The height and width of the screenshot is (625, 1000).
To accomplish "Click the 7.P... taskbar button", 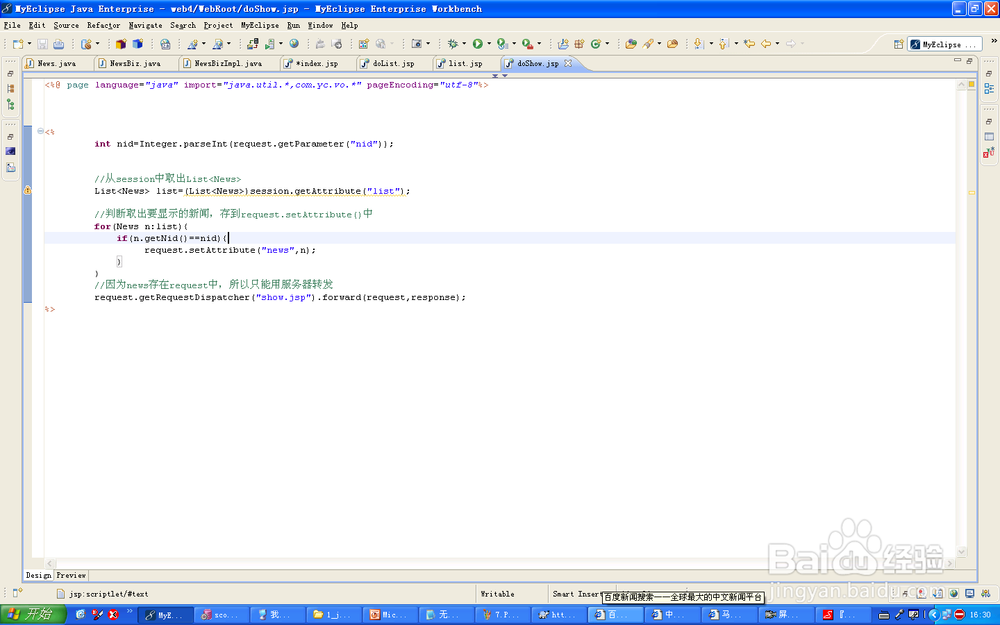I will pos(505,615).
